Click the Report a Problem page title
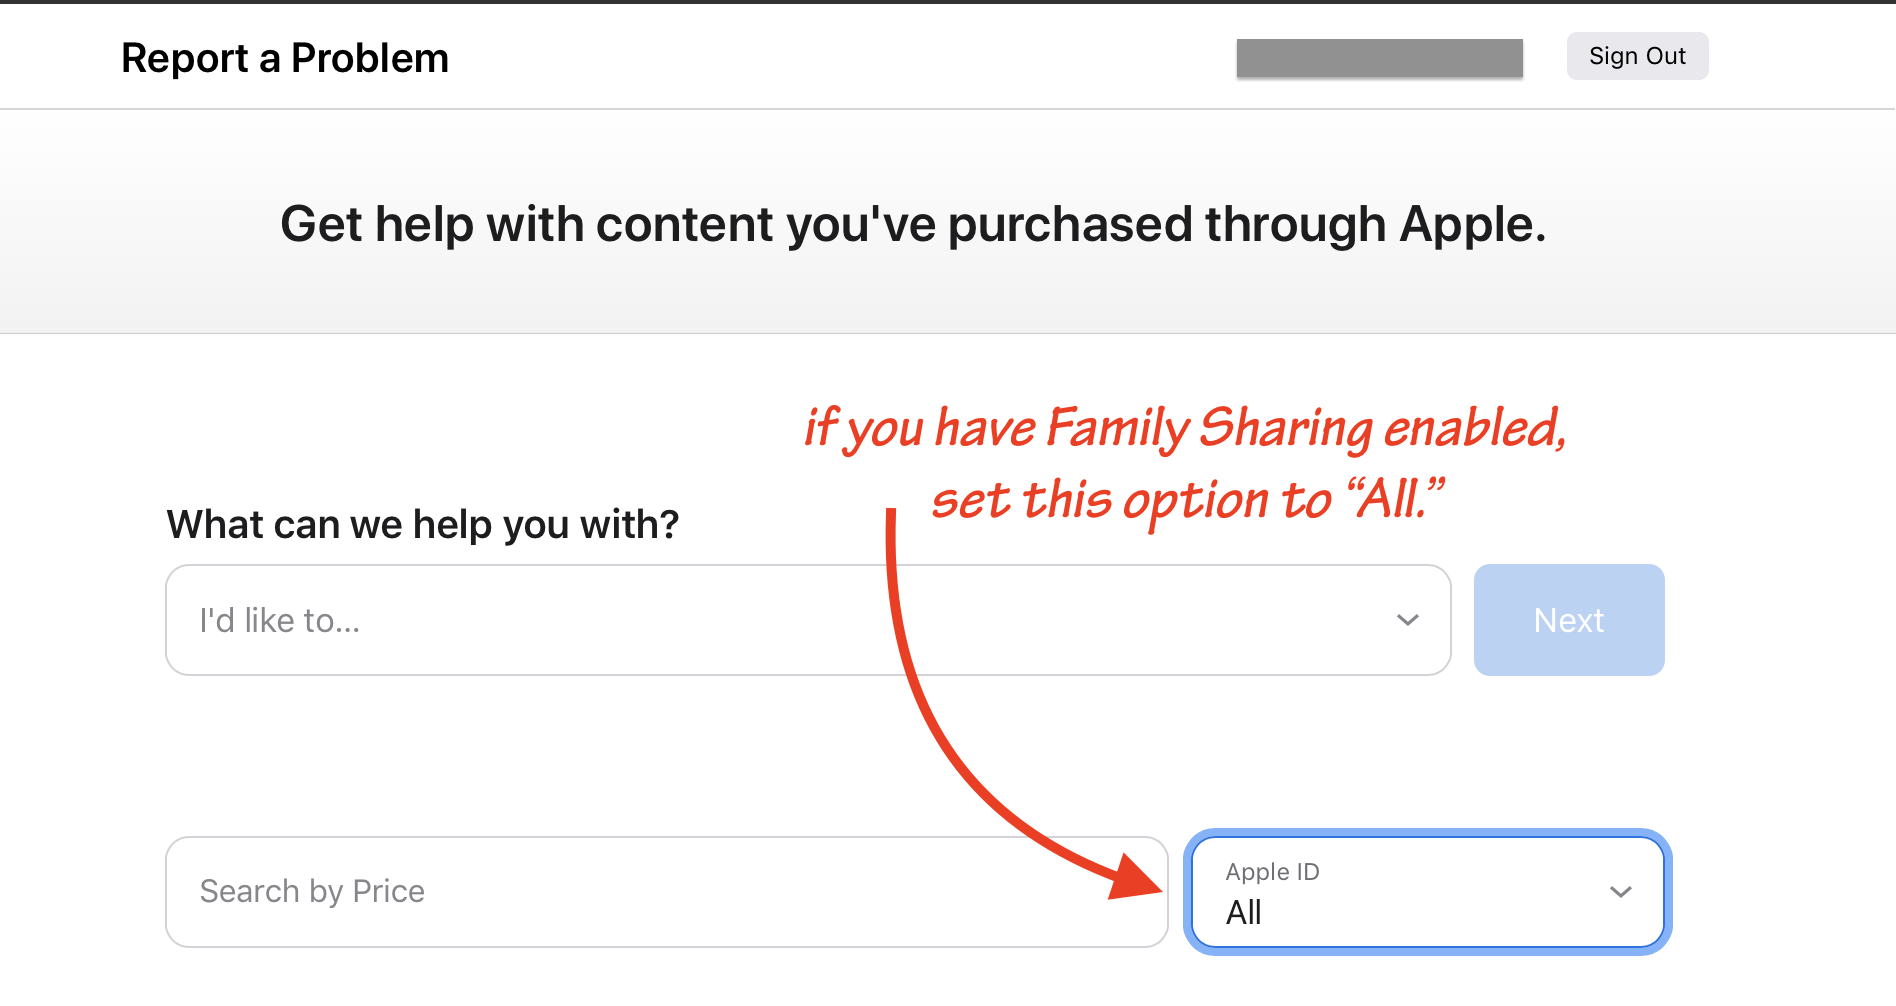This screenshot has width=1896, height=1006. point(285,58)
